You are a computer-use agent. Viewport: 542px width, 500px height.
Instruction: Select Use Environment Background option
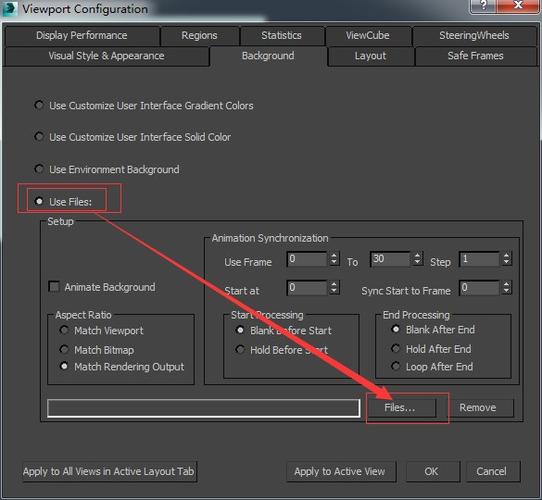[39, 169]
